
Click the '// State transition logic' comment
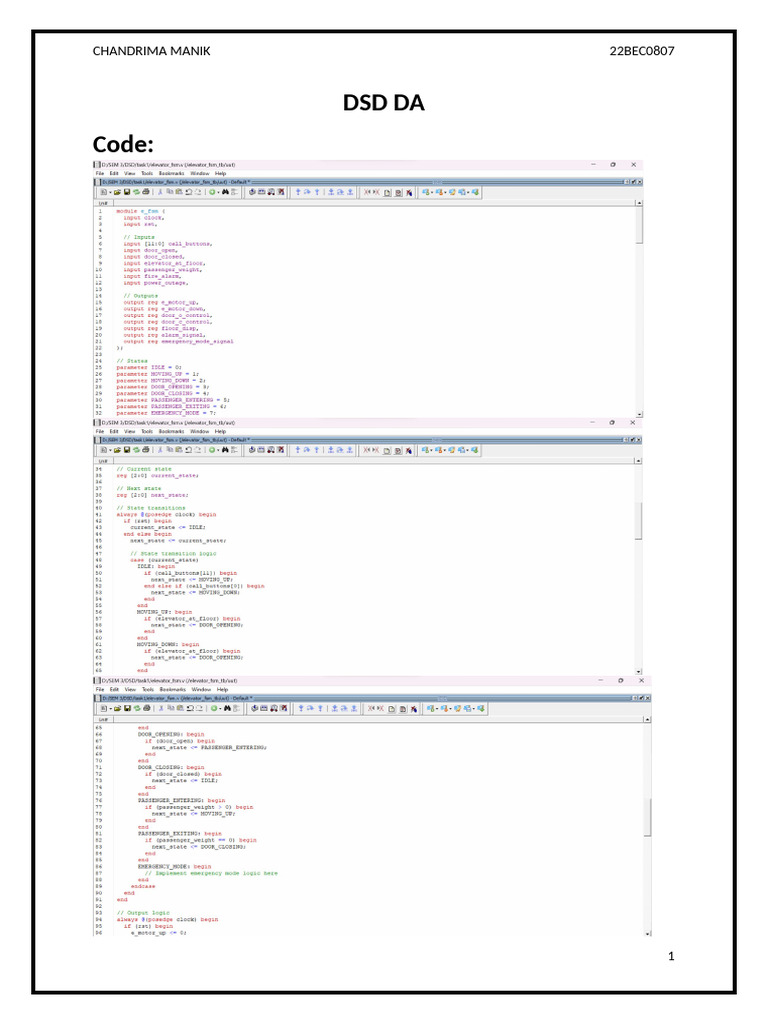(173, 553)
